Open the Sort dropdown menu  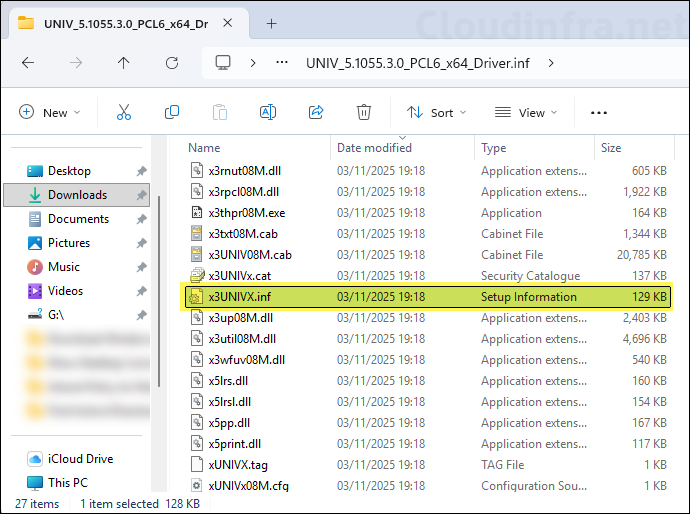(x=436, y=113)
